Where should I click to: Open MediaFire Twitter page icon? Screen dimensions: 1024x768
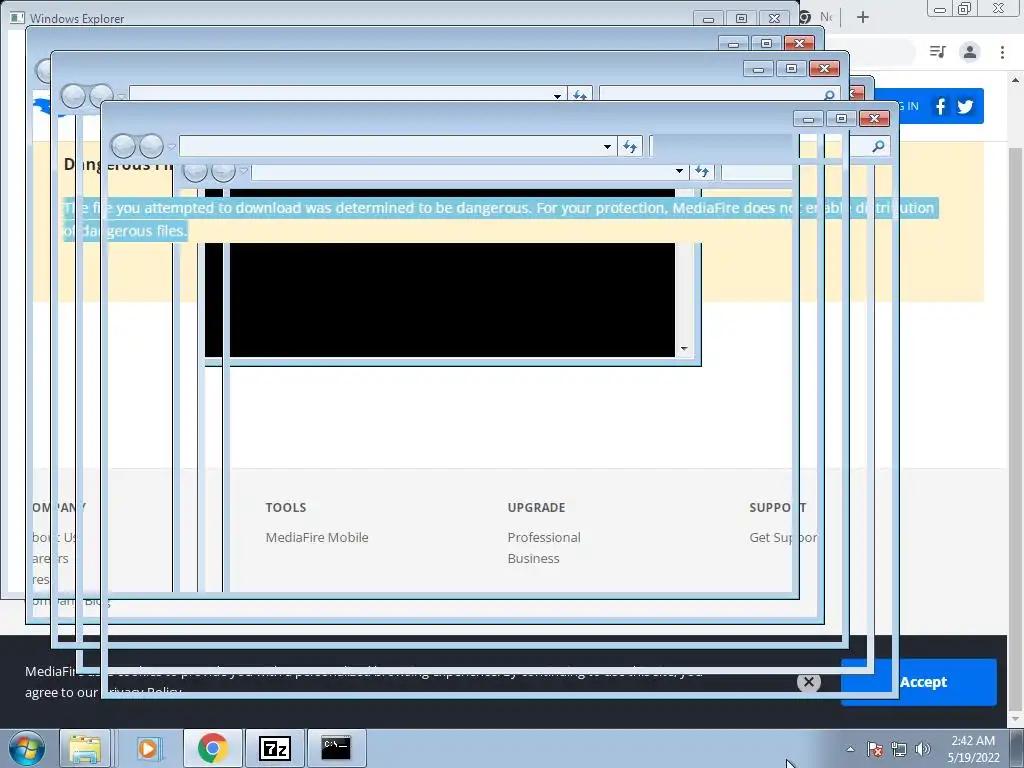965,106
